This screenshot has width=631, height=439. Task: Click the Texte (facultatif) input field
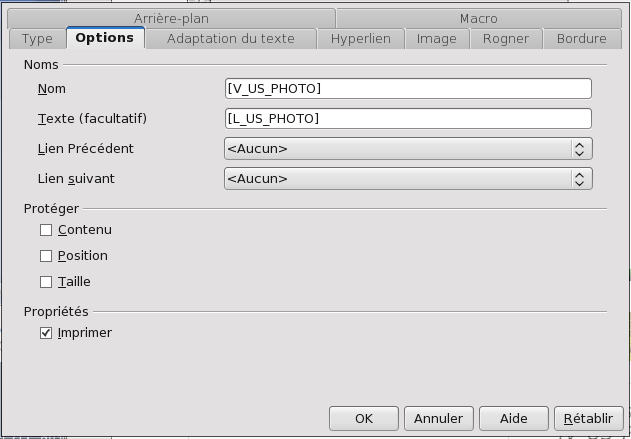(408, 119)
